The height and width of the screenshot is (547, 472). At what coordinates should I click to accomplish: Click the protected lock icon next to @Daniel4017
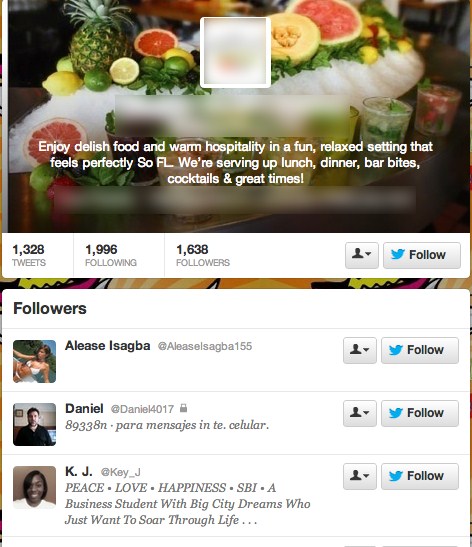tap(183, 408)
